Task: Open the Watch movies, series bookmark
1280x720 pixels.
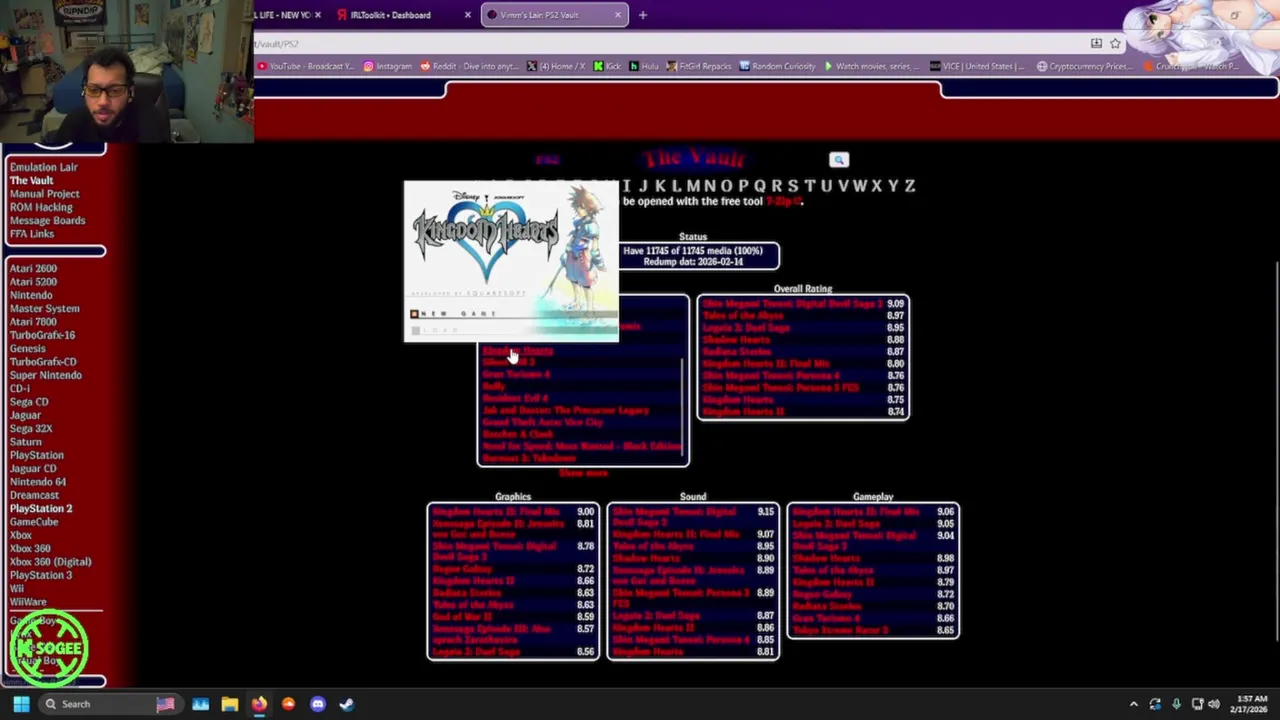Action: point(872,66)
